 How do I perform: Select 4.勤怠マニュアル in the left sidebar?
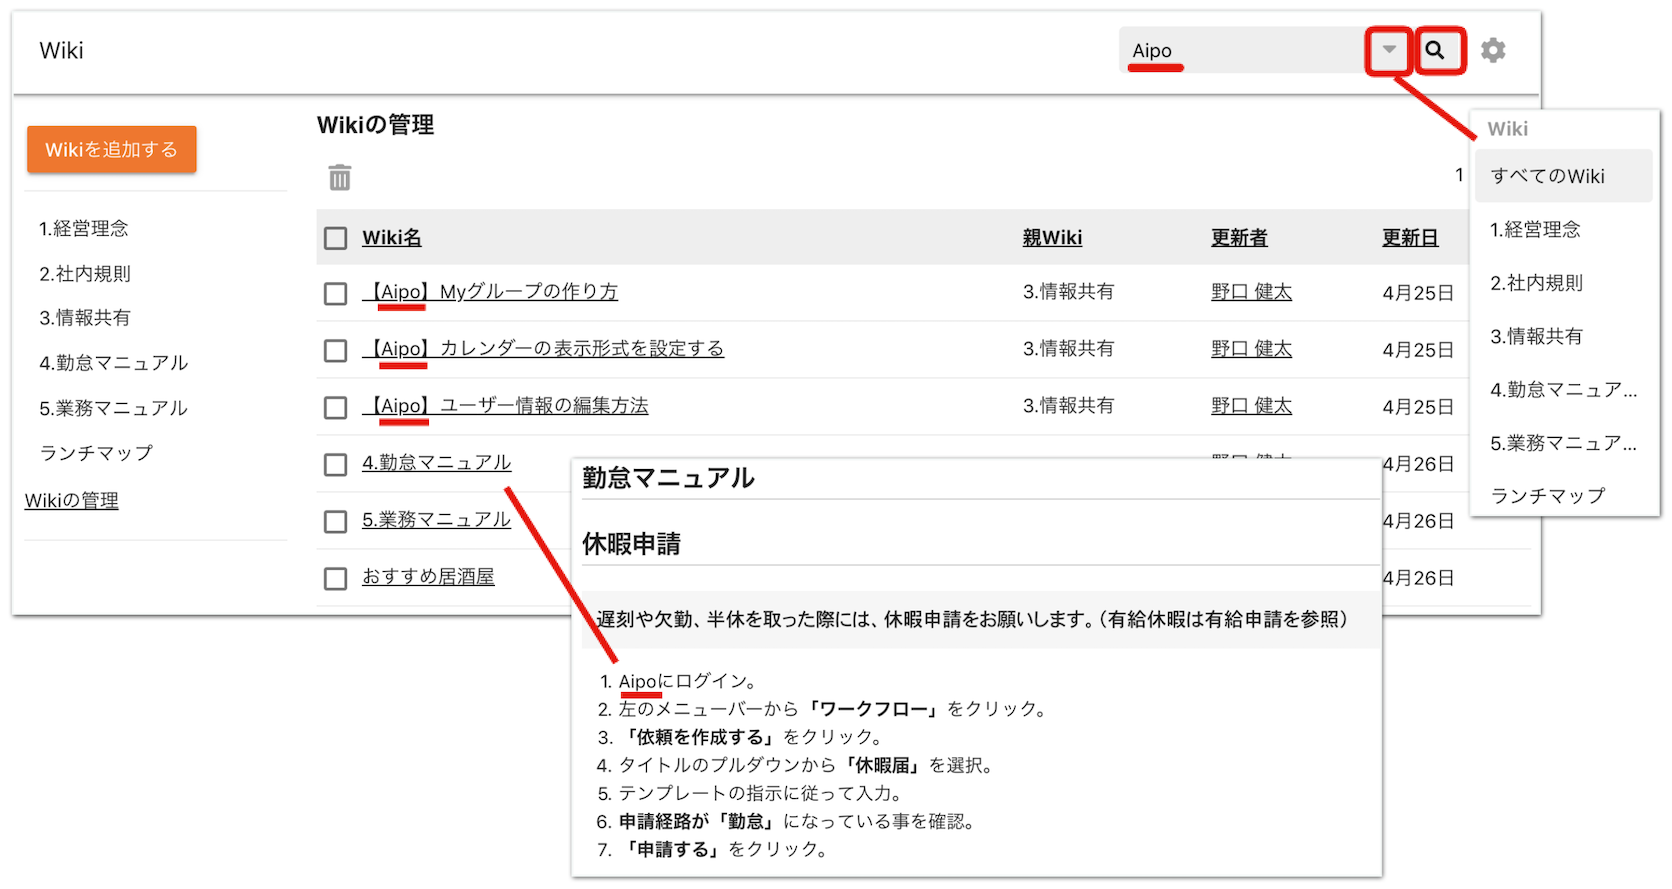[114, 362]
